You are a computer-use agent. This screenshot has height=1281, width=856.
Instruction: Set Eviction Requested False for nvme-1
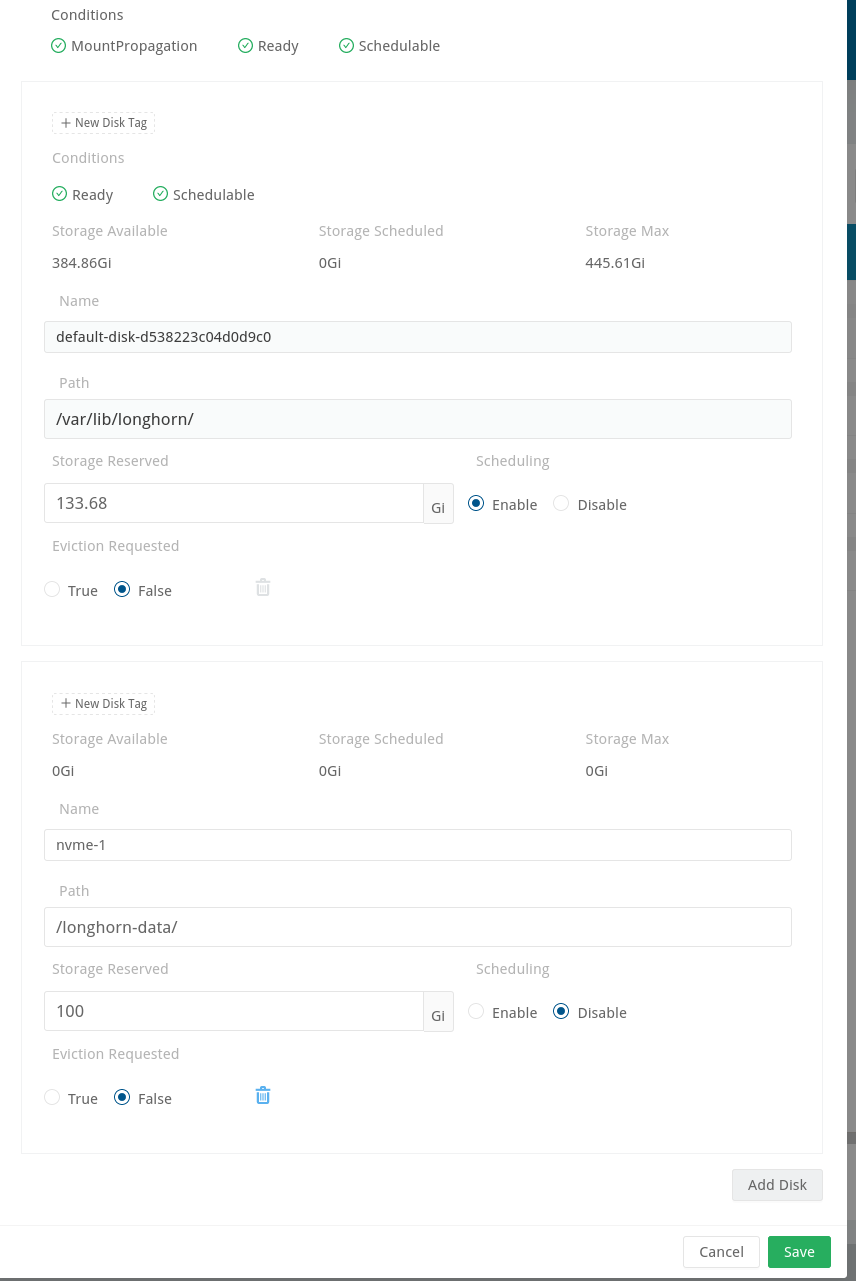122,1098
